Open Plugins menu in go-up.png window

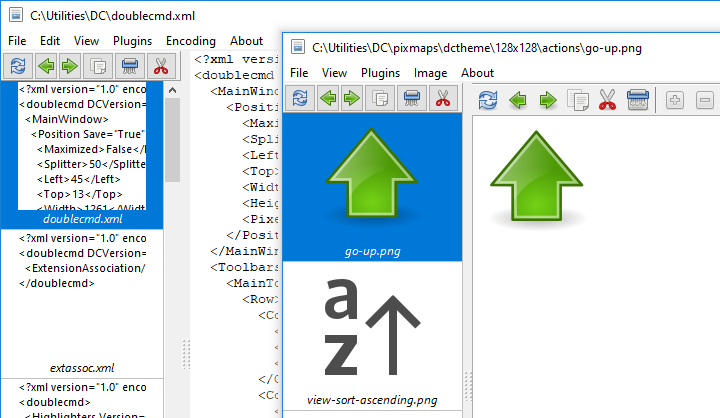point(380,73)
